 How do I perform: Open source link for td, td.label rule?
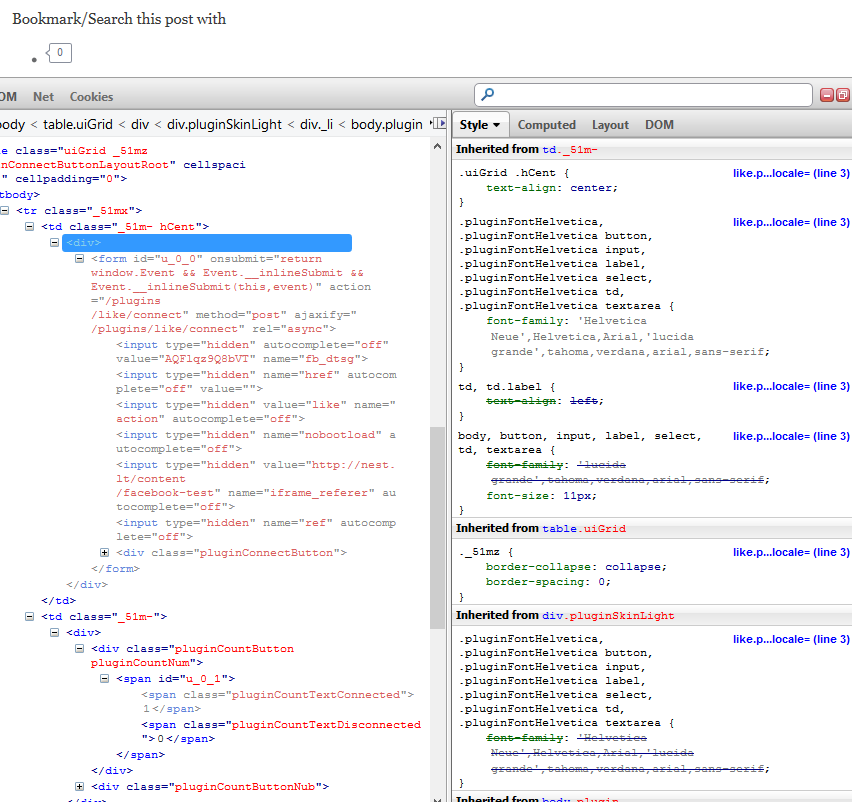791,386
